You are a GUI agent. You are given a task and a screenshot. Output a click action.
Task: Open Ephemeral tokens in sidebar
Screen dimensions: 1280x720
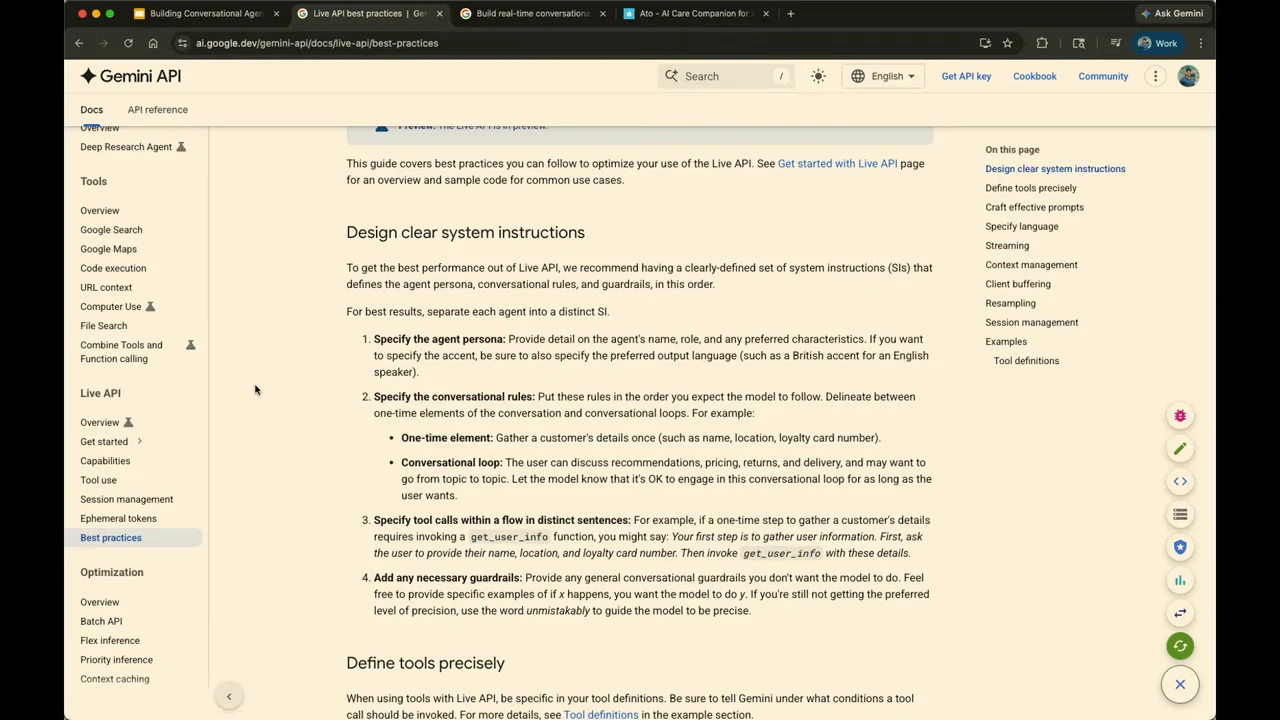pos(118,518)
